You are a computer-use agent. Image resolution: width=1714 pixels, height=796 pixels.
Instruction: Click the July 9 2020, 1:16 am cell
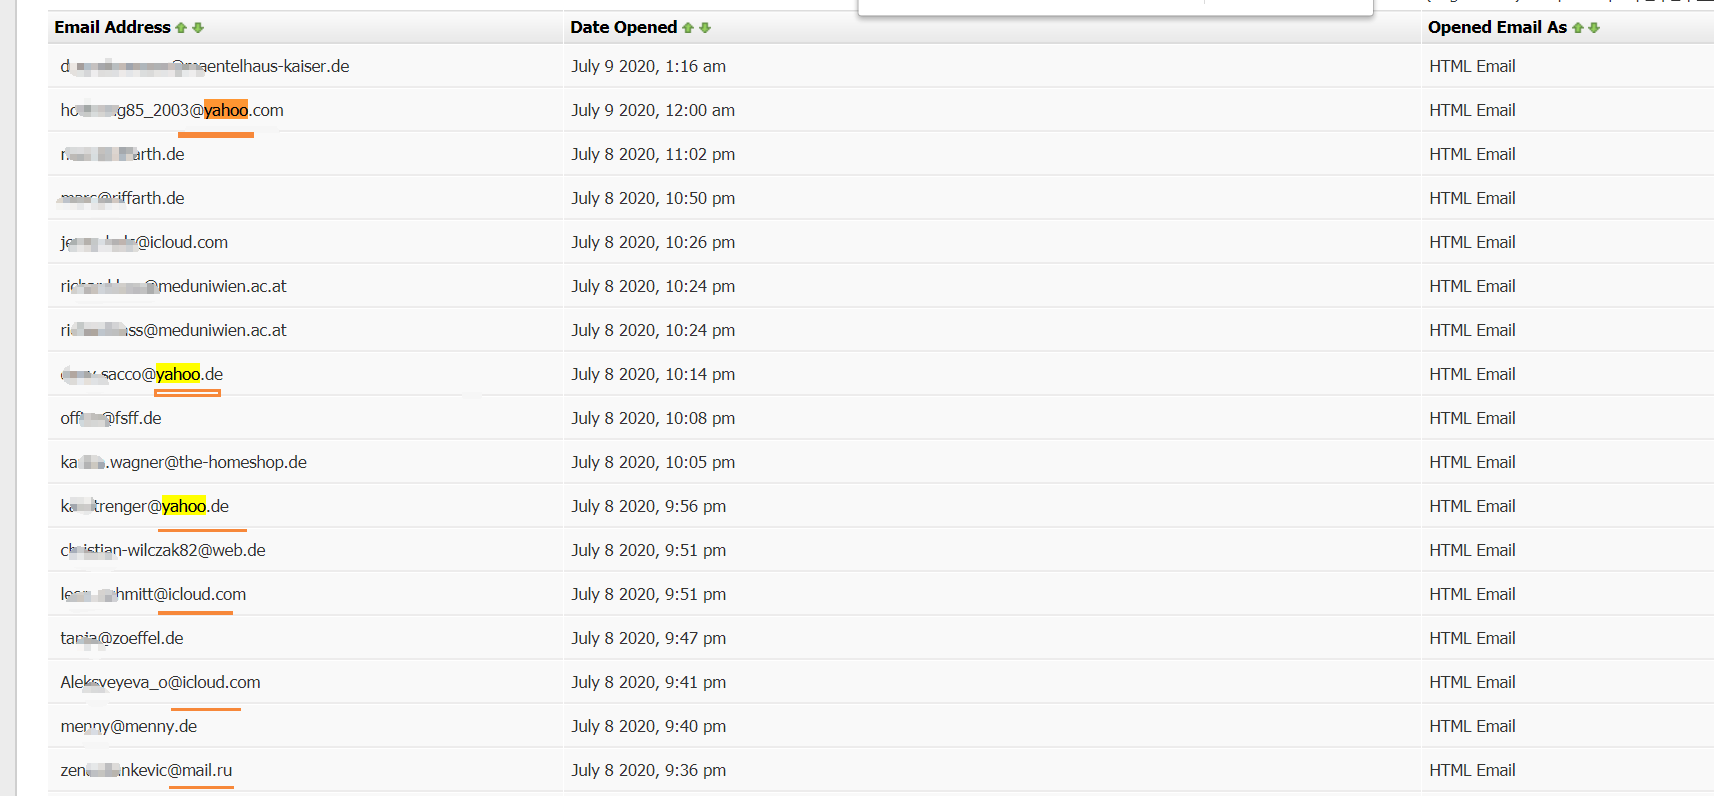coord(648,67)
